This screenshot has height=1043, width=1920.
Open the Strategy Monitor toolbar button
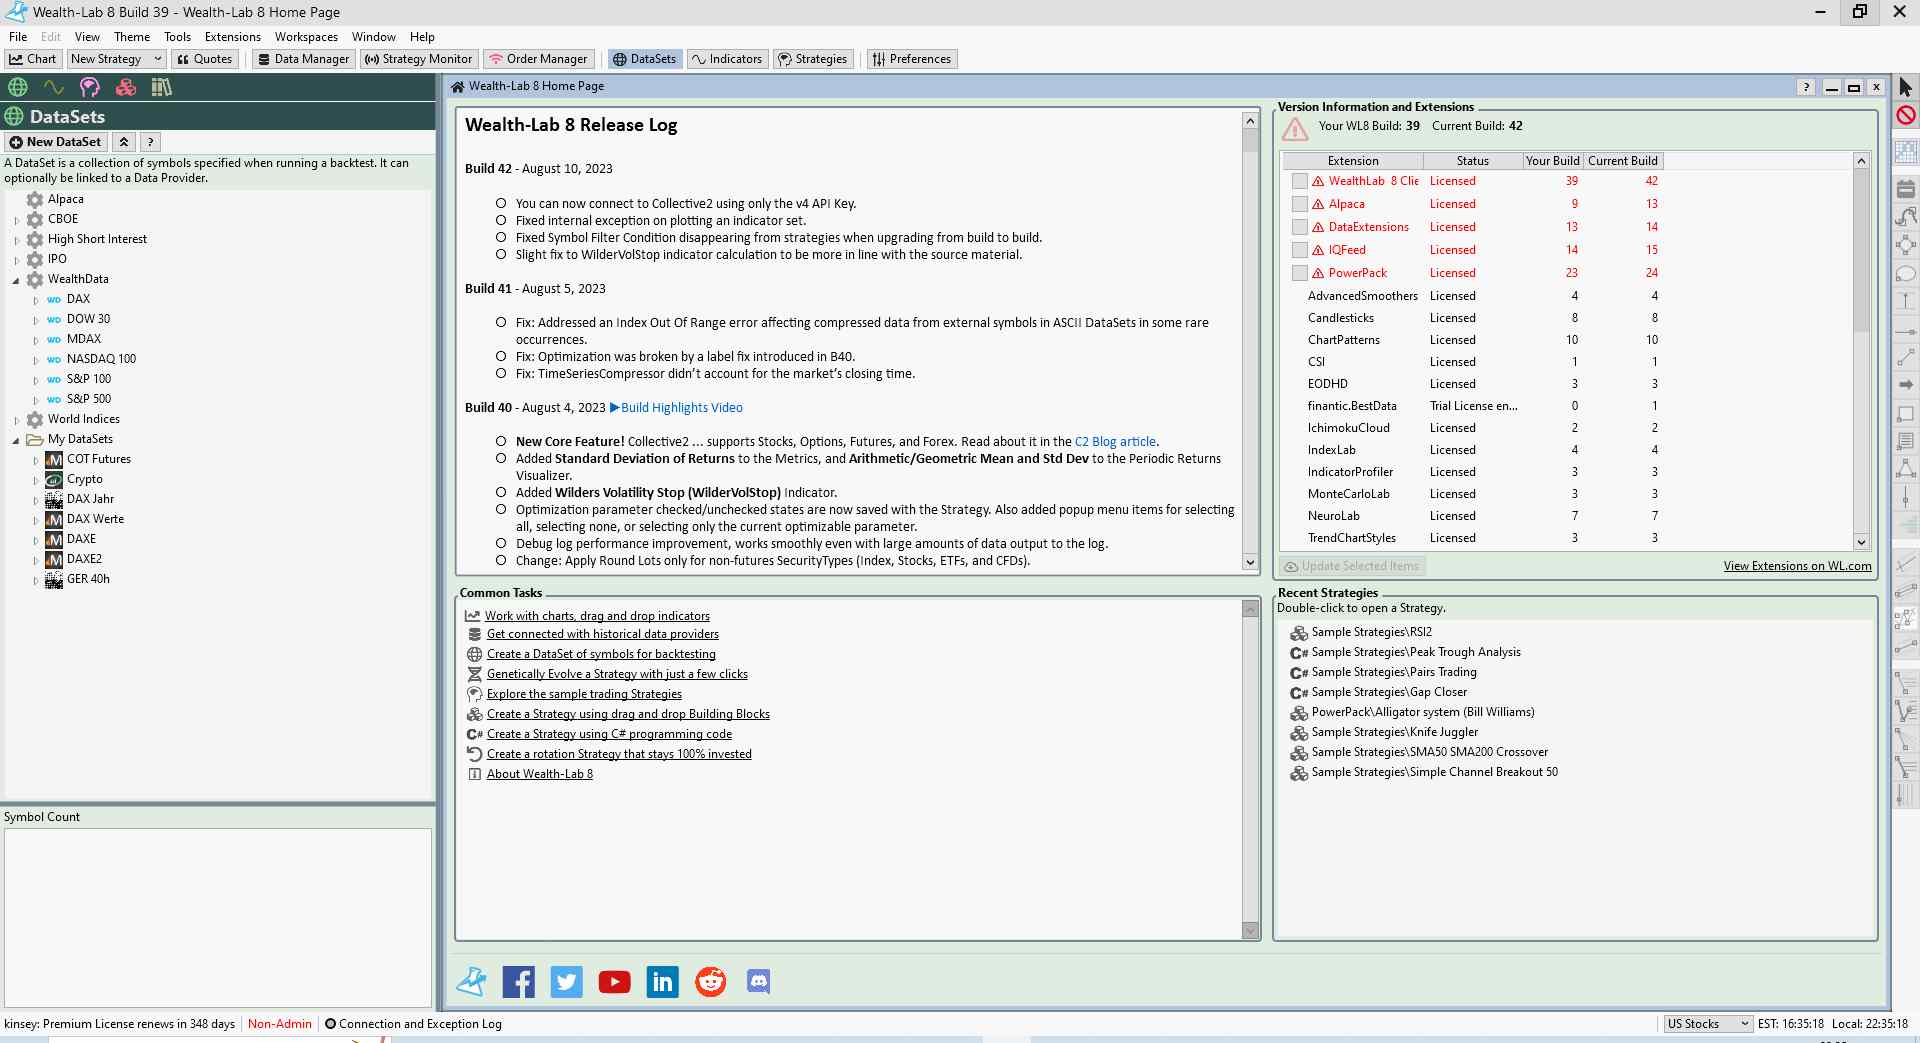(418, 59)
